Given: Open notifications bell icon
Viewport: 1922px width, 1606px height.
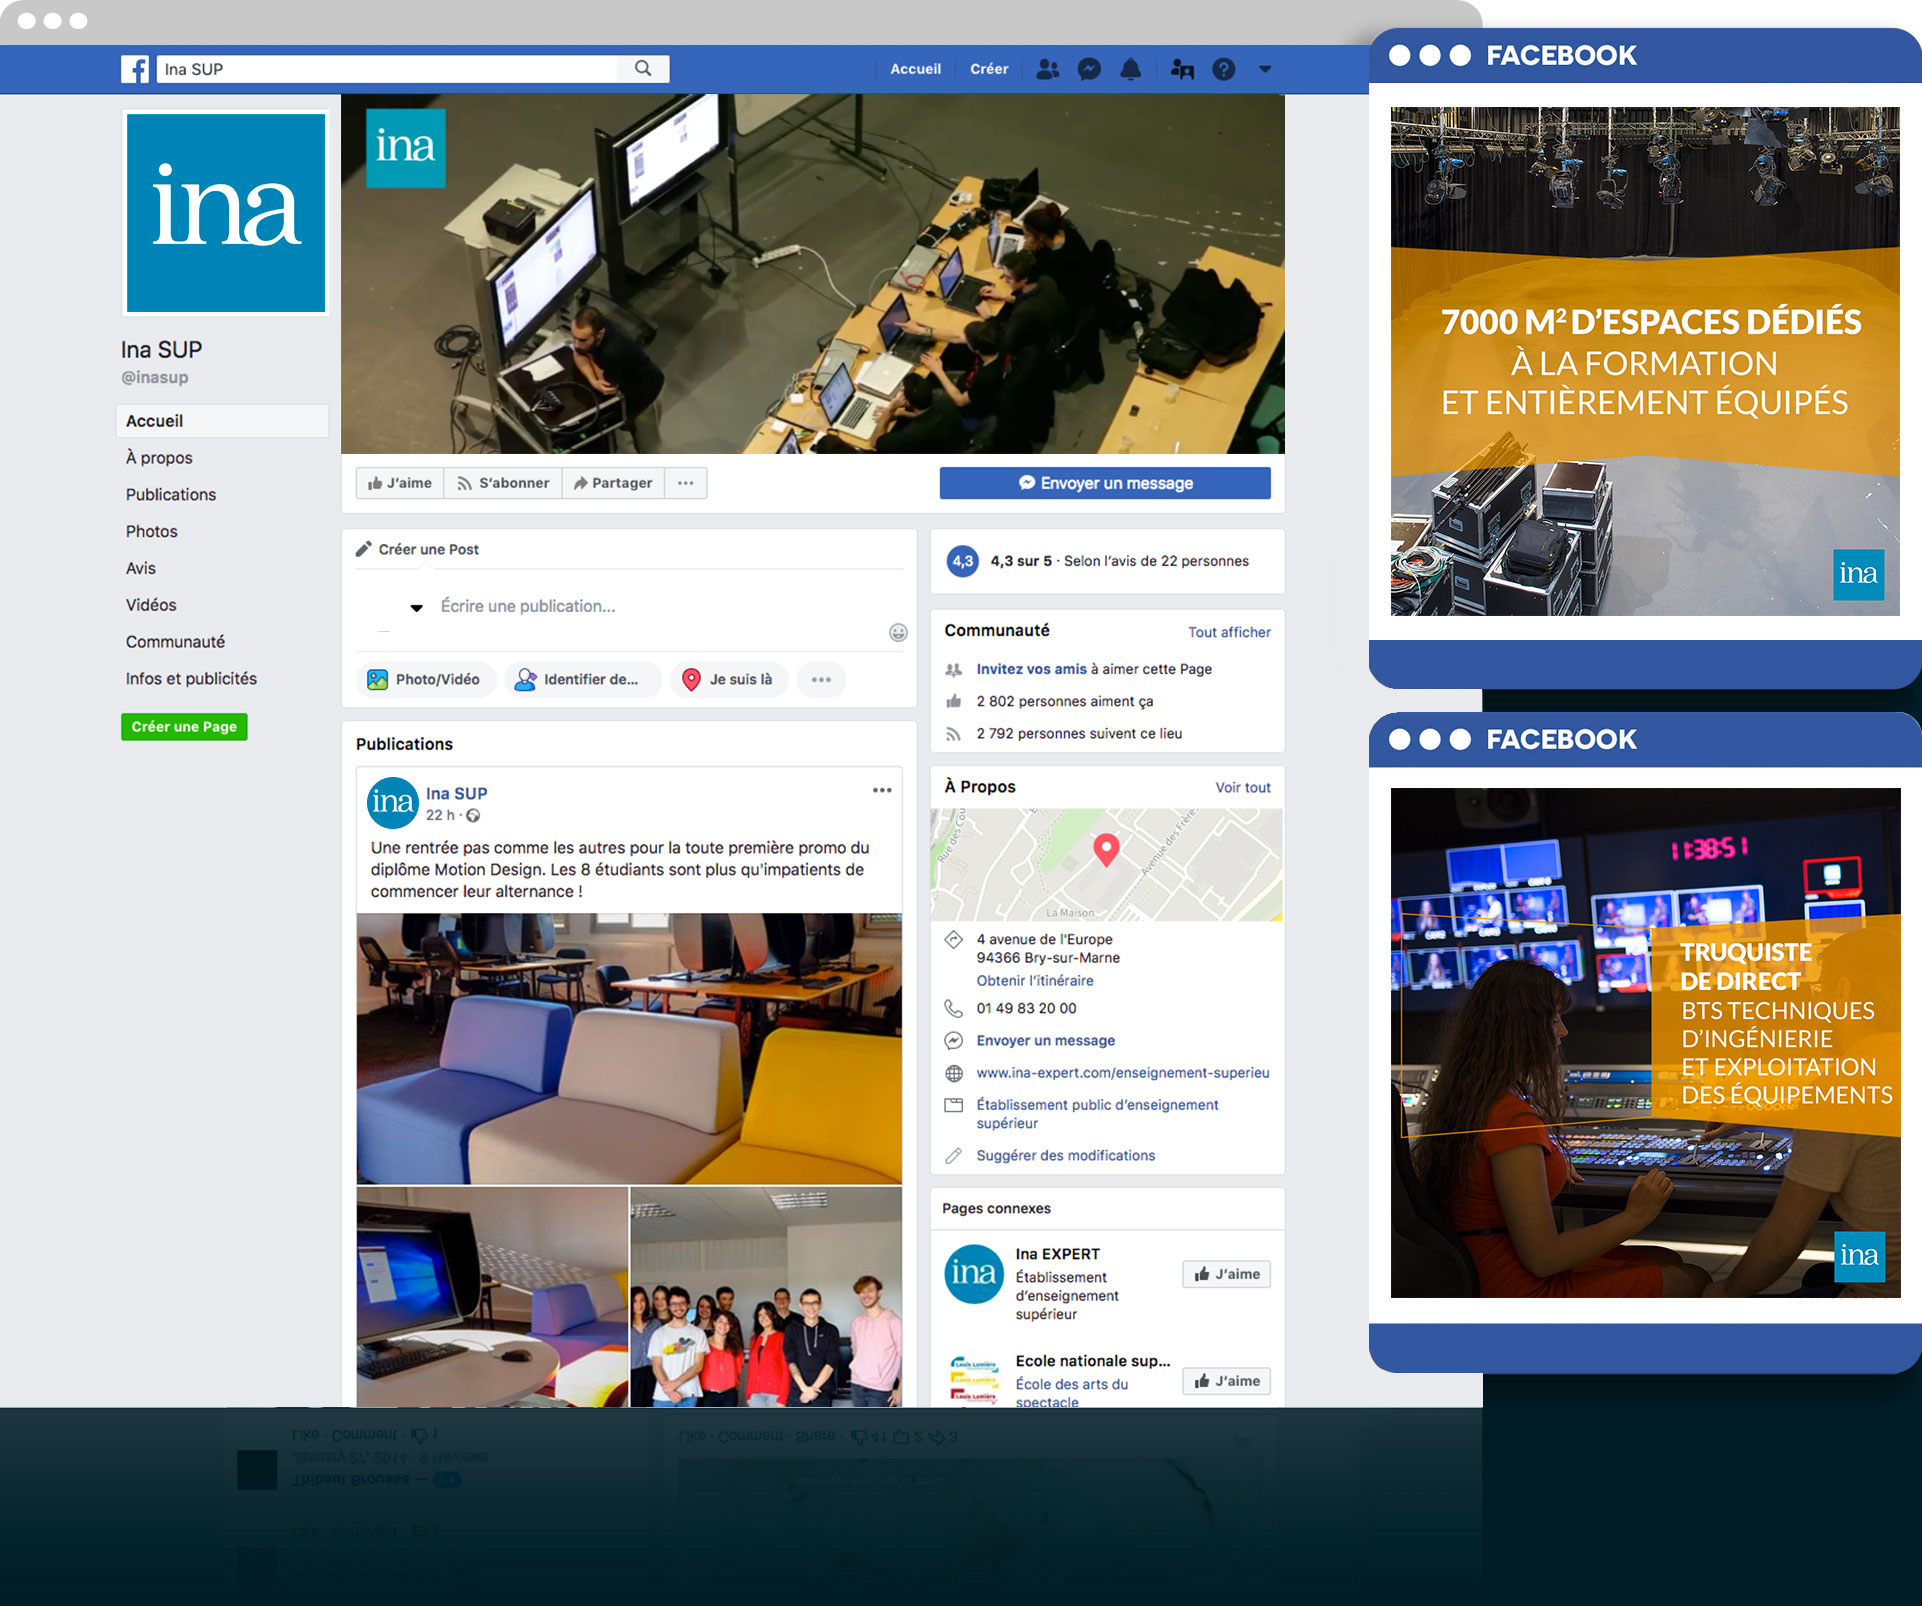Looking at the screenshot, I should coord(1131,69).
